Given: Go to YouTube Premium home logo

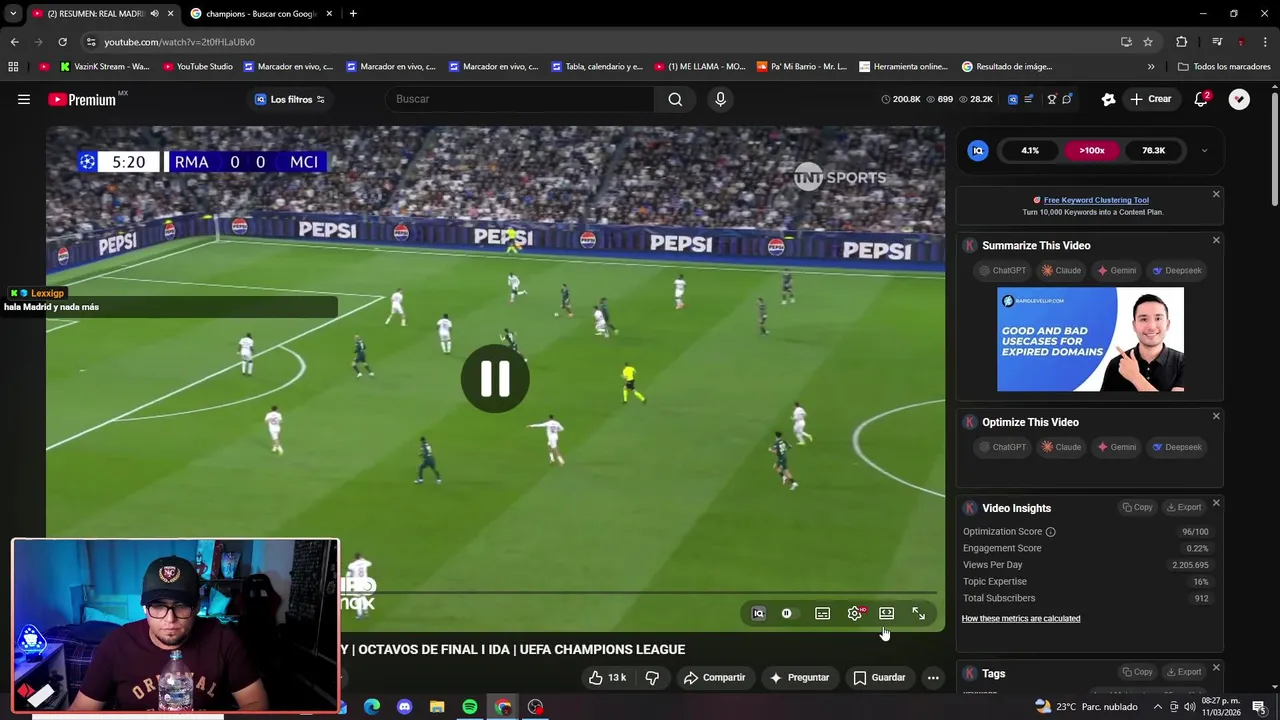Looking at the screenshot, I should point(82,100).
